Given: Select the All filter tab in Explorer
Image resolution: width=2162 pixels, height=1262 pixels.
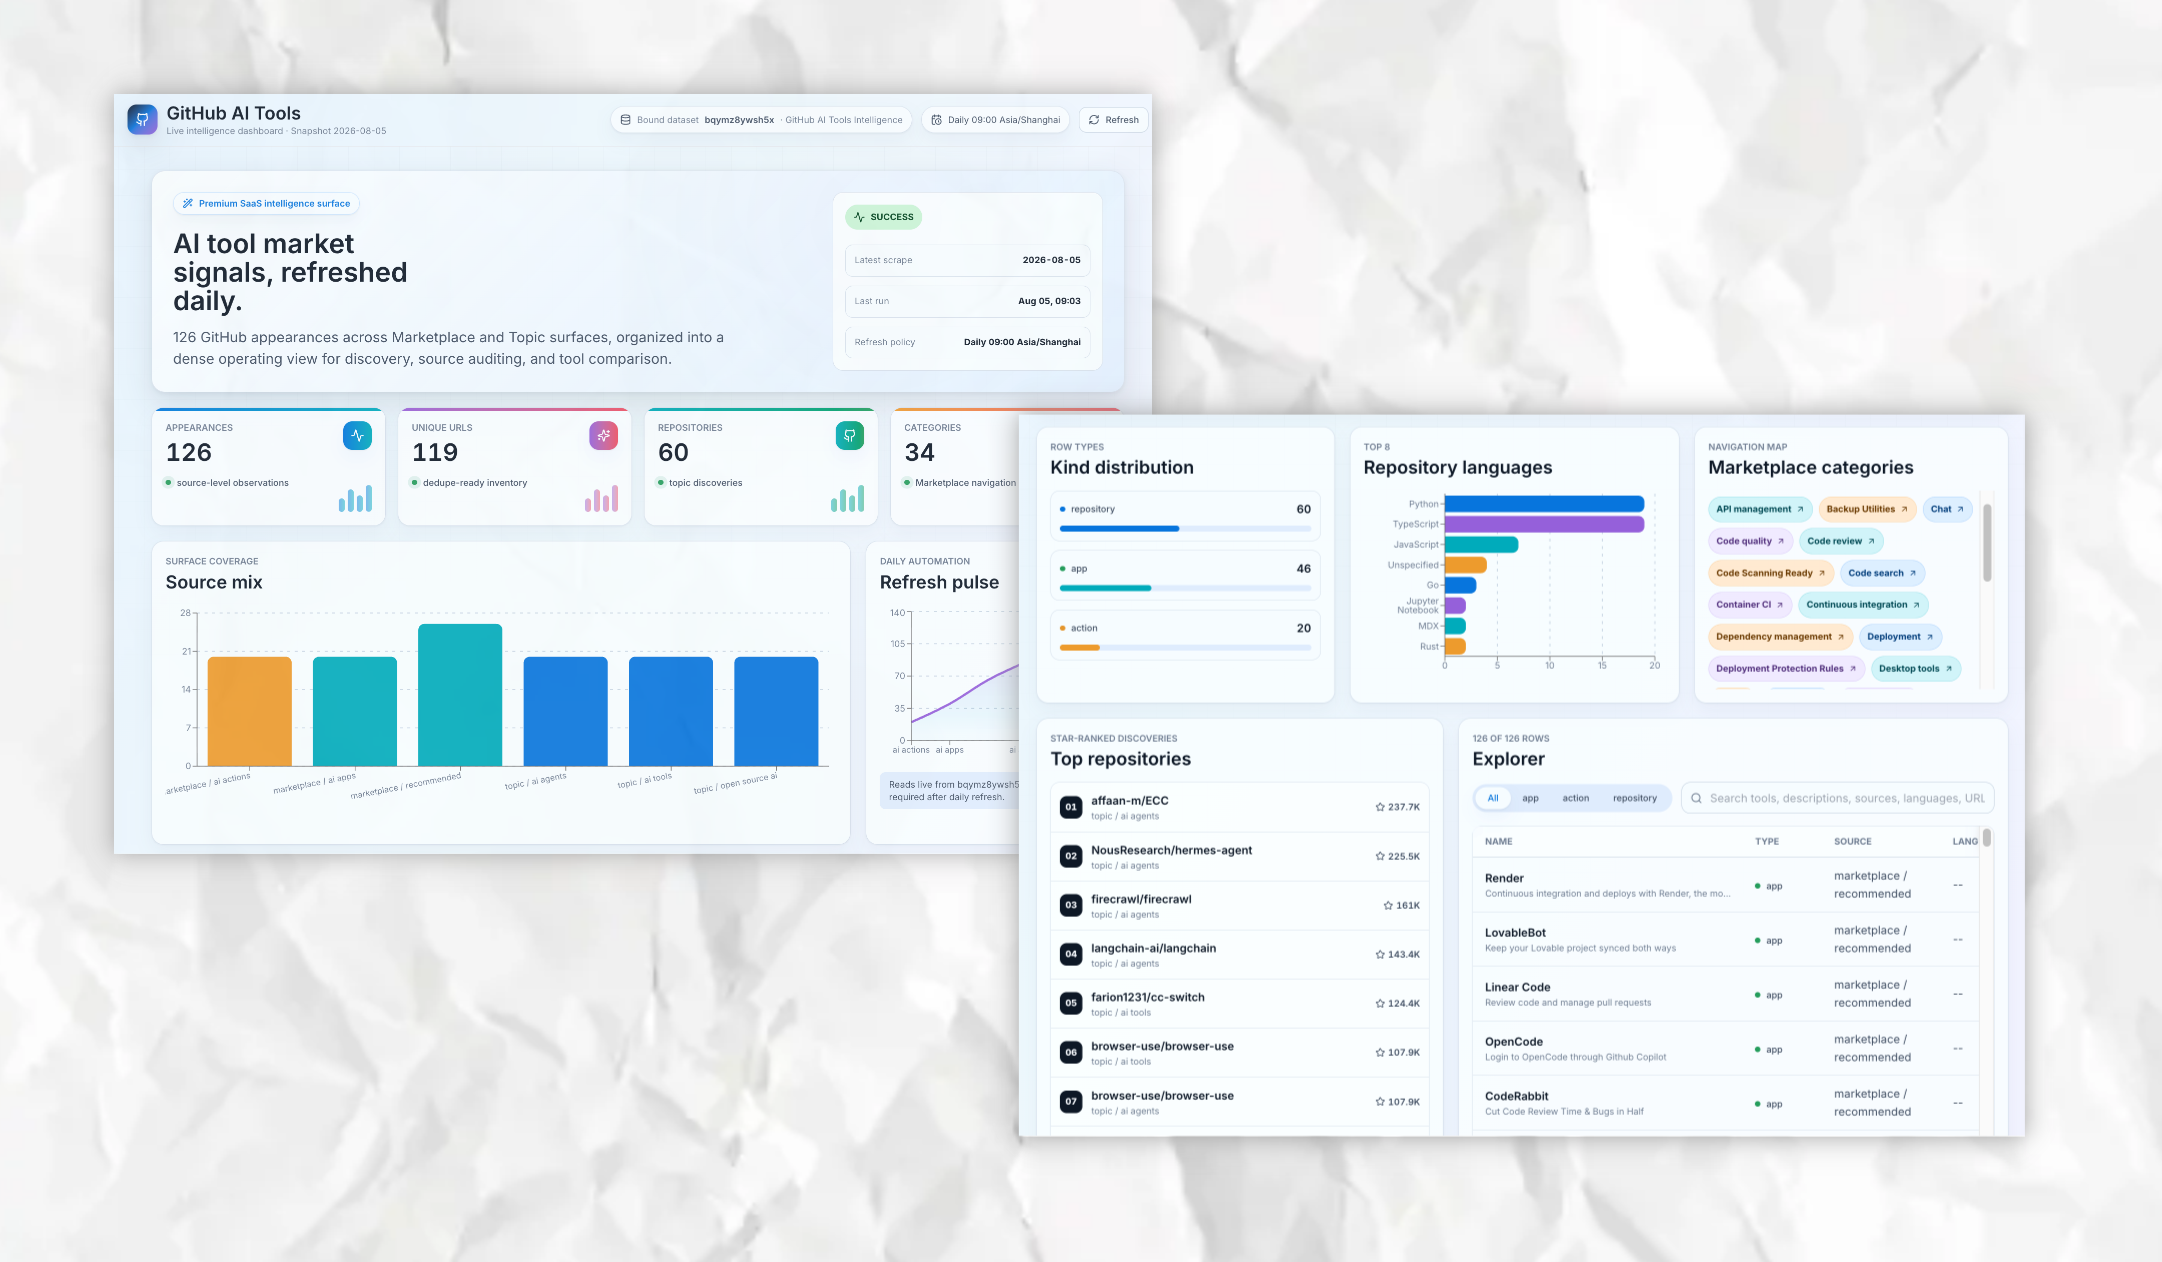Looking at the screenshot, I should 1493,798.
